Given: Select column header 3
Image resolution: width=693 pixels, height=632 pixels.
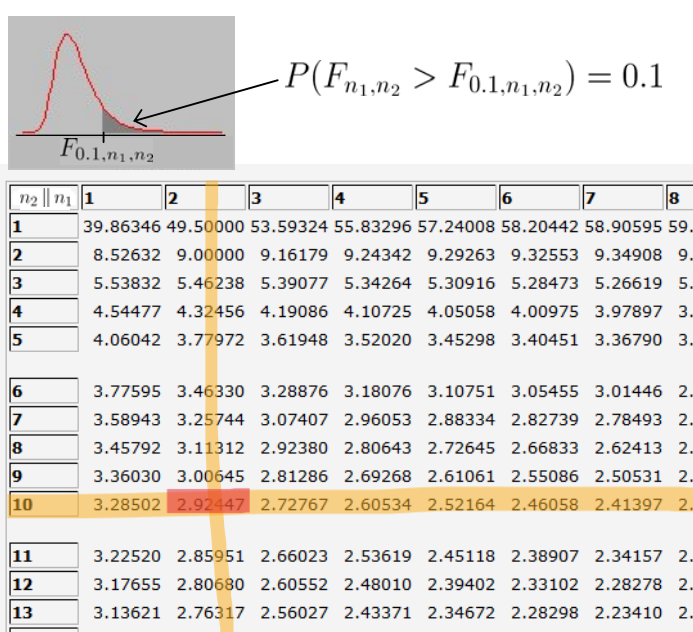Looking at the screenshot, I should [x=287, y=197].
